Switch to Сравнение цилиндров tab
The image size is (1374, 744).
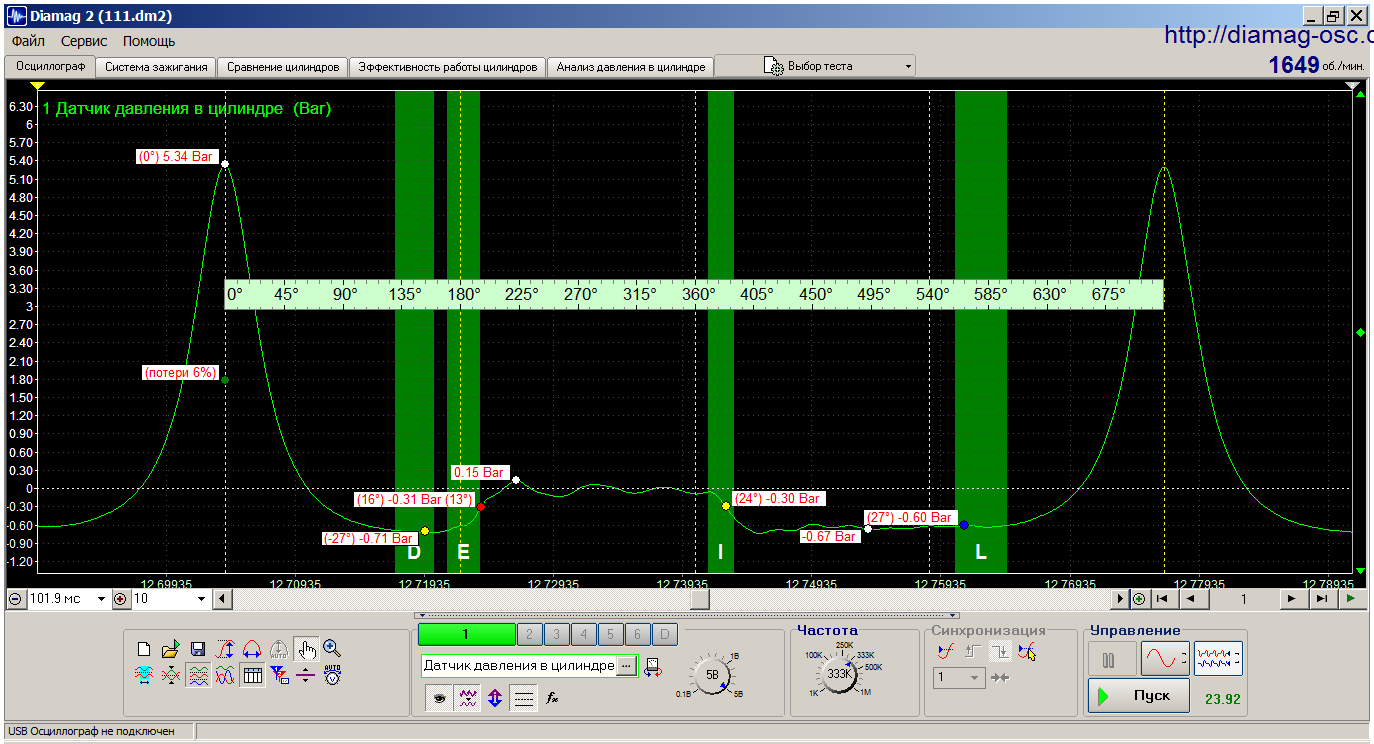coord(282,67)
